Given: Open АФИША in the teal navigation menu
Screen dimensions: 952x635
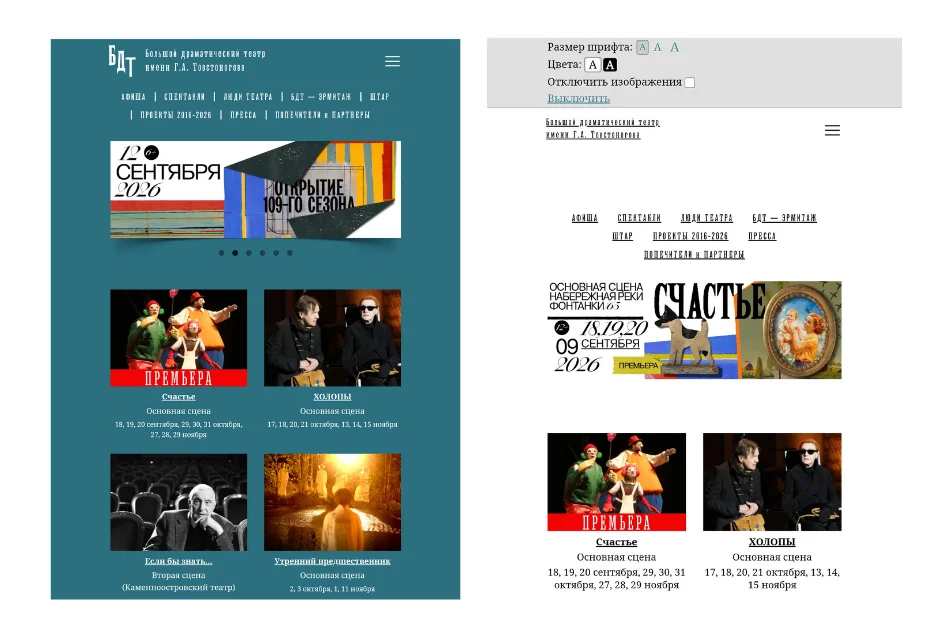Looking at the screenshot, I should coord(133,97).
